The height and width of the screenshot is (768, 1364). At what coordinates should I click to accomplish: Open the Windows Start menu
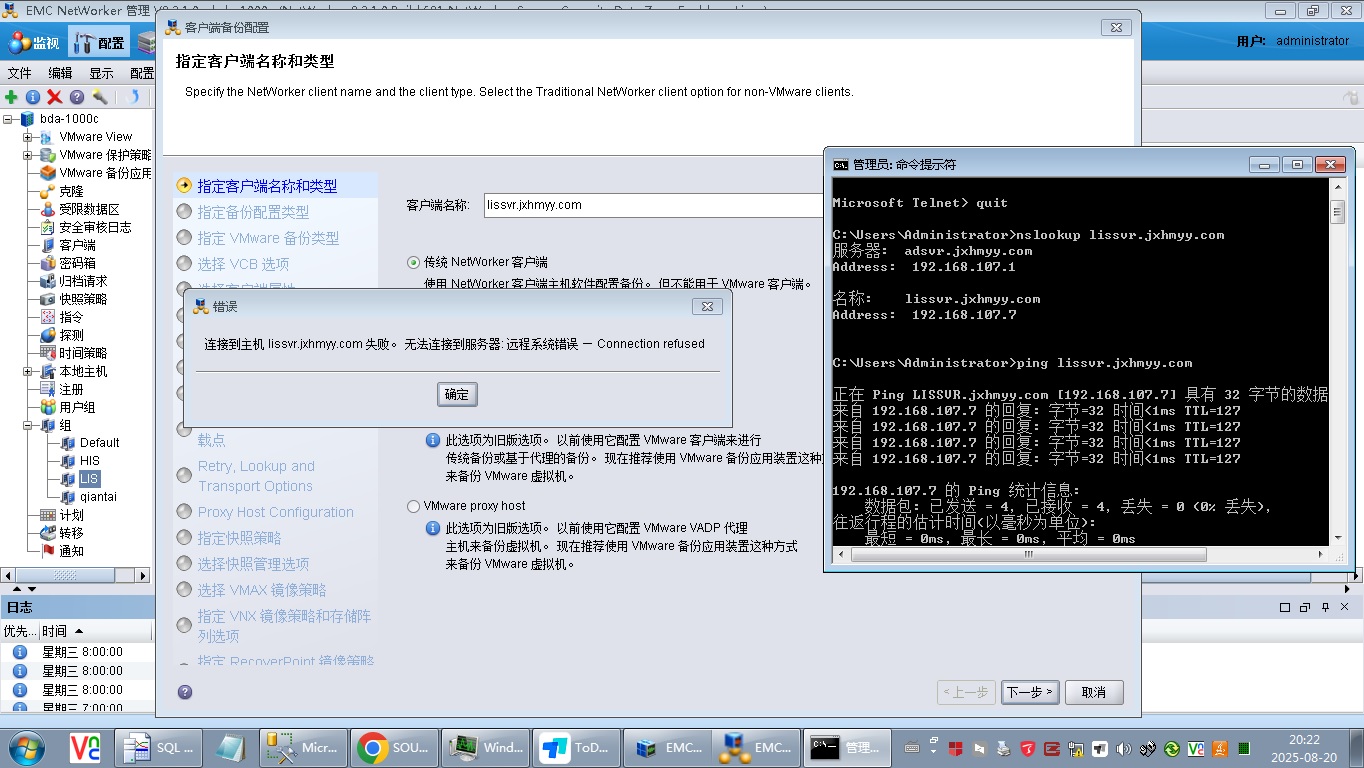click(25, 748)
